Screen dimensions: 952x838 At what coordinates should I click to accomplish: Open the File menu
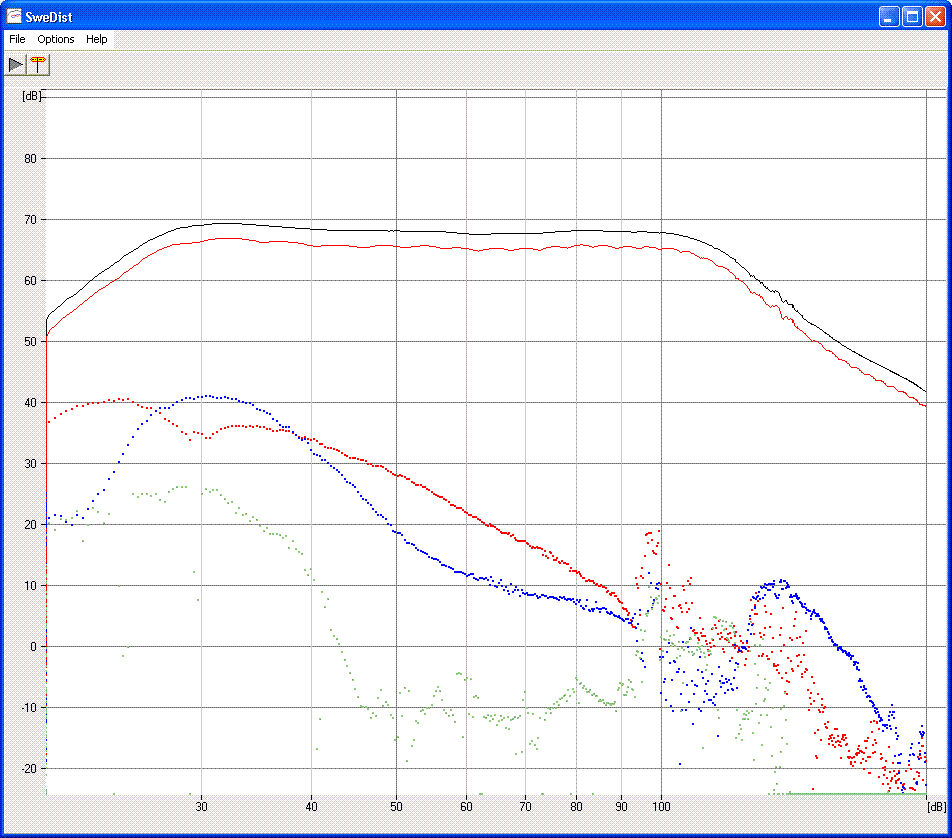click(x=17, y=39)
